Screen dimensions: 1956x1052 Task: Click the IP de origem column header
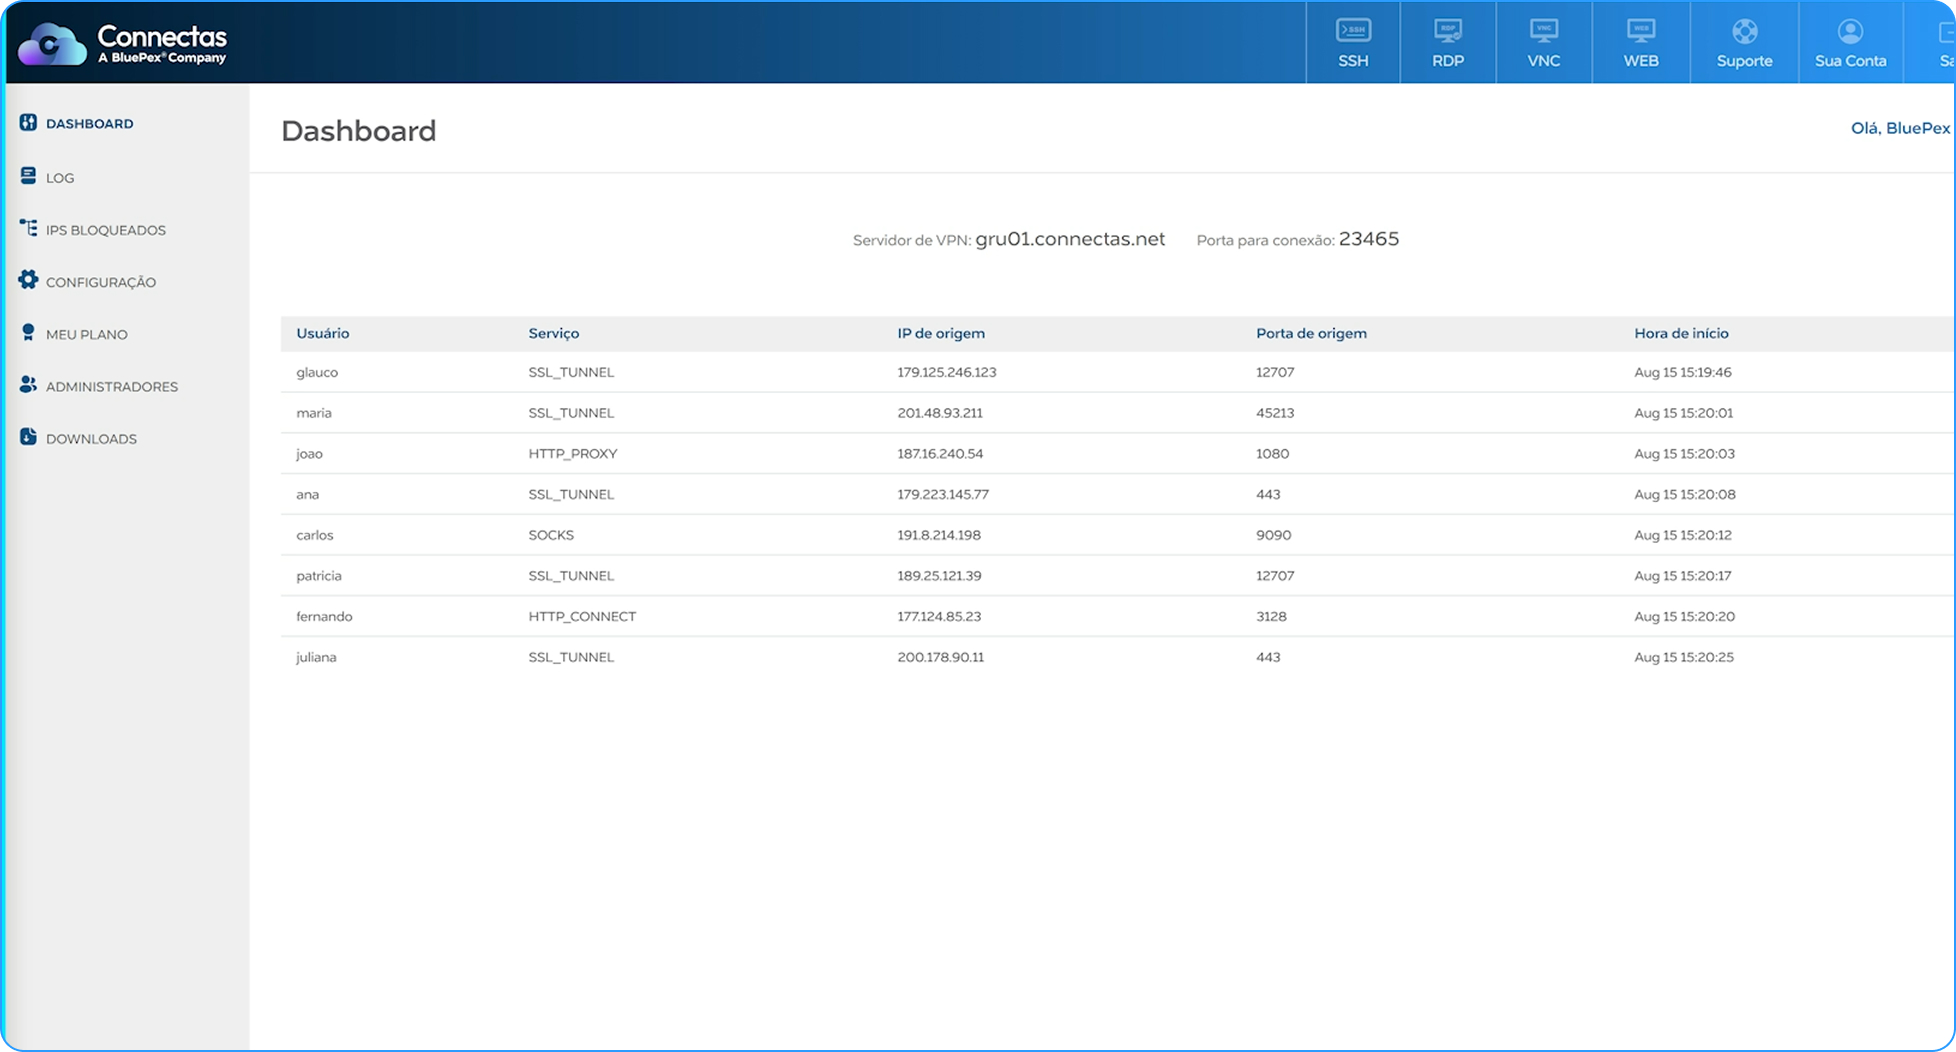pos(940,333)
